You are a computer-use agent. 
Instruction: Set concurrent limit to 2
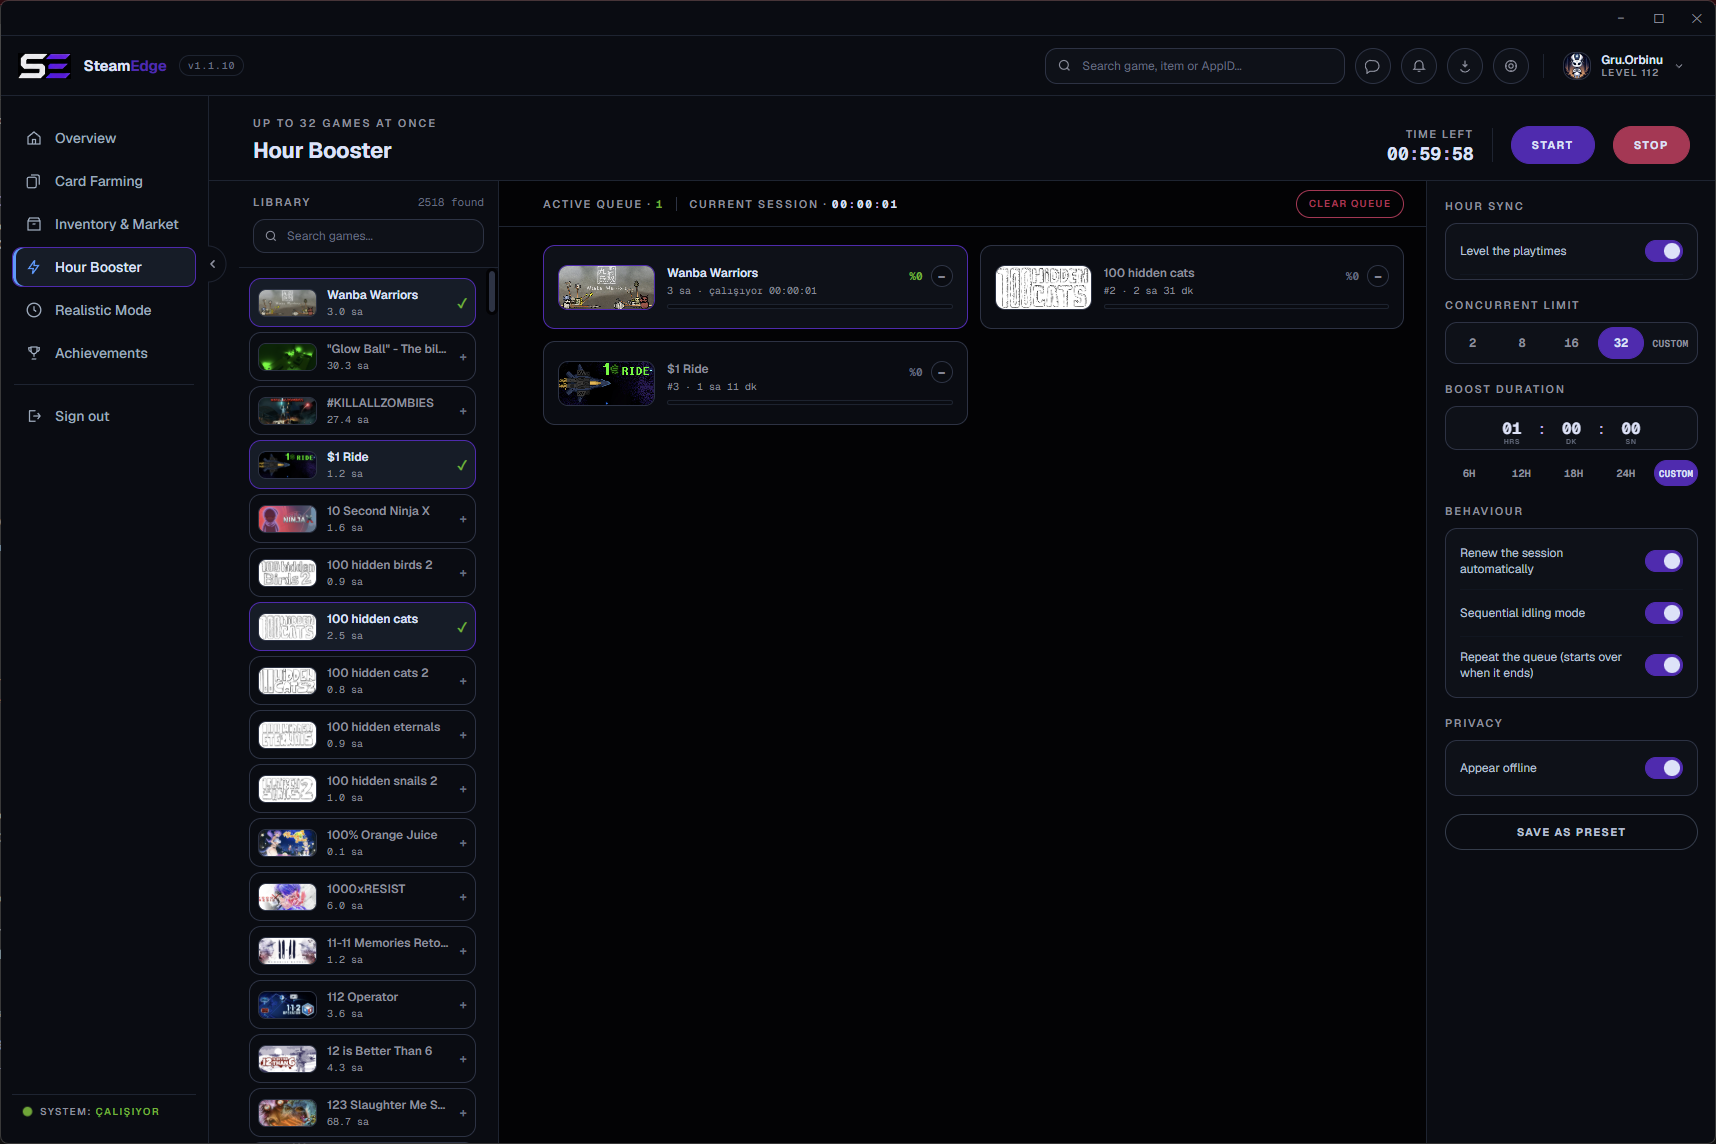pyautogui.click(x=1472, y=343)
